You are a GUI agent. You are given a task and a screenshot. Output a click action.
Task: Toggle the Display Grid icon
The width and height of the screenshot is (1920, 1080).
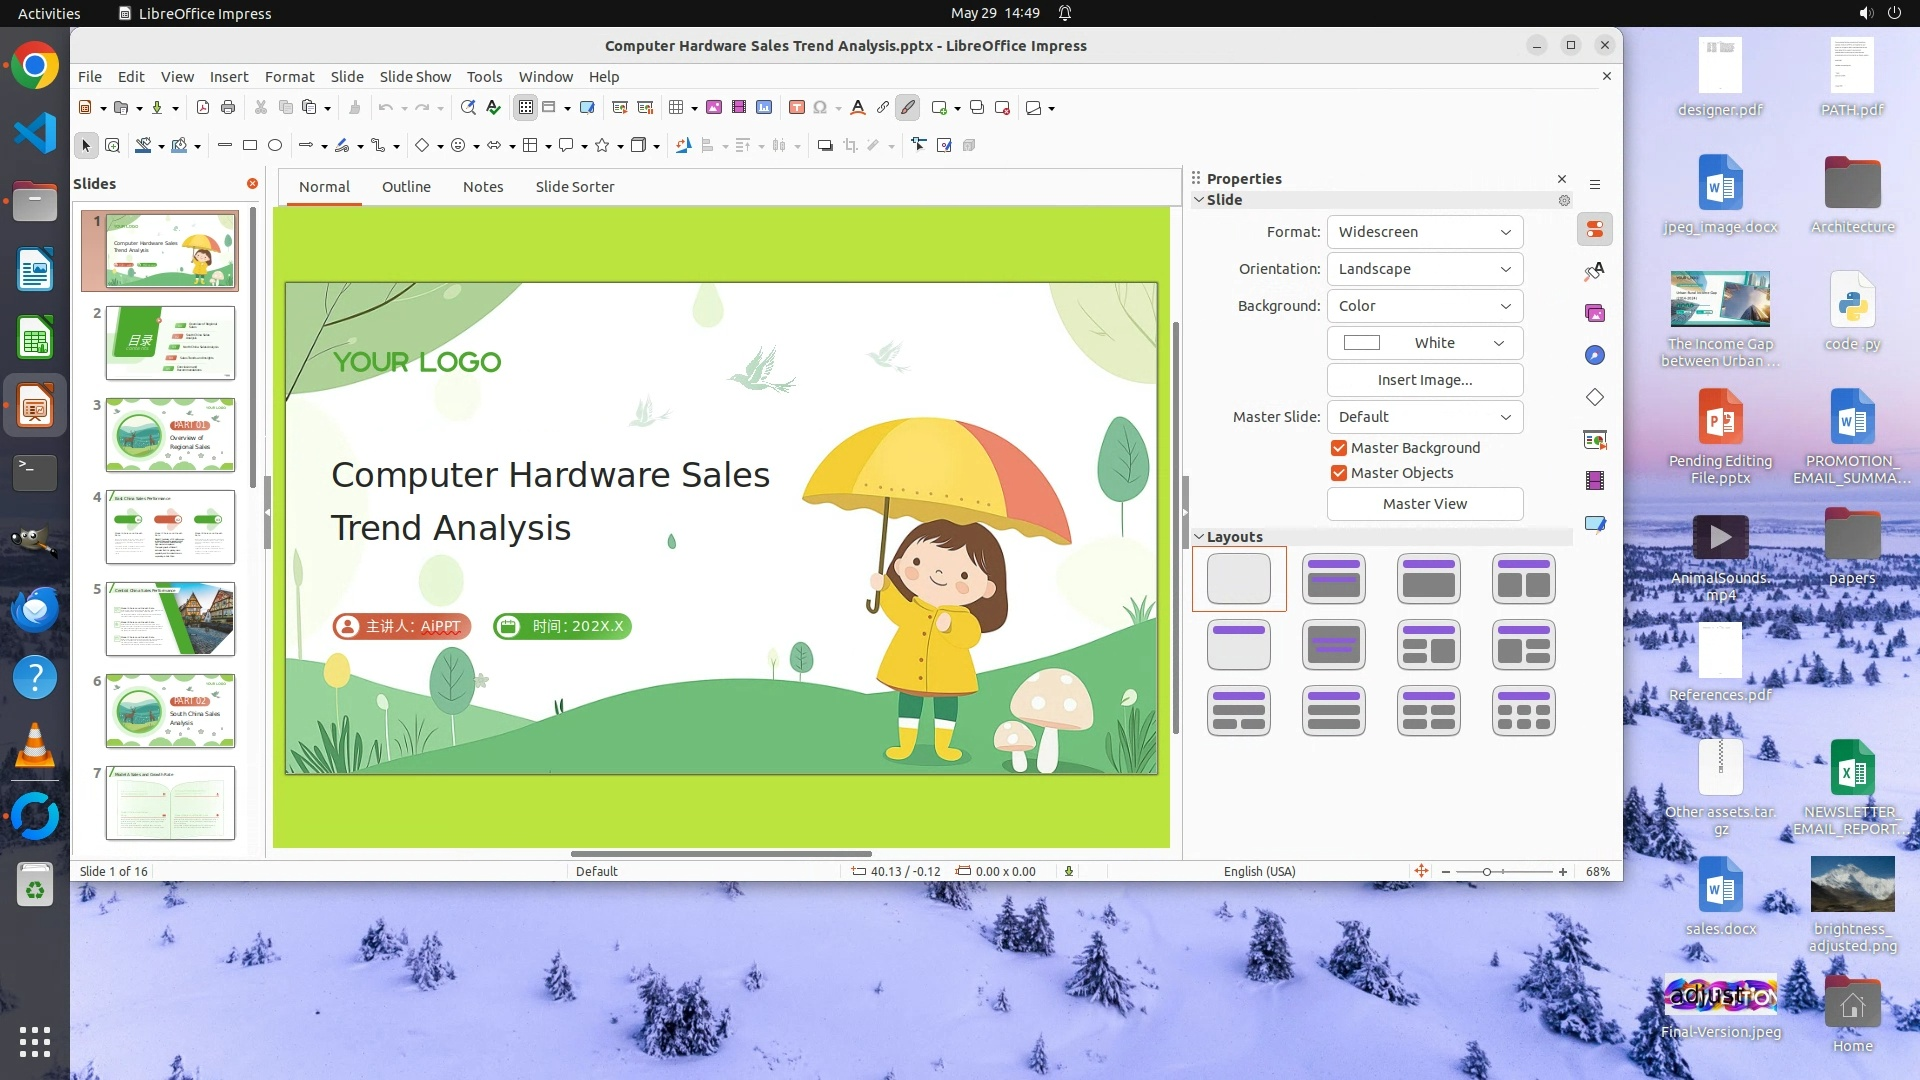(x=525, y=108)
